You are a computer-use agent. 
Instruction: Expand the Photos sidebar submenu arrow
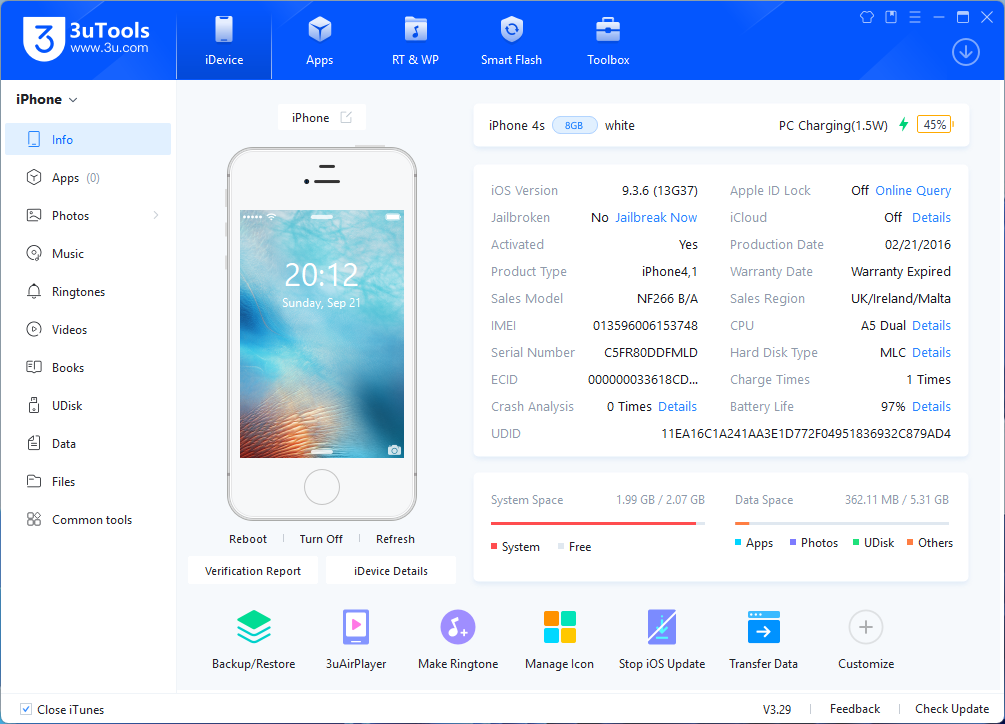point(156,216)
